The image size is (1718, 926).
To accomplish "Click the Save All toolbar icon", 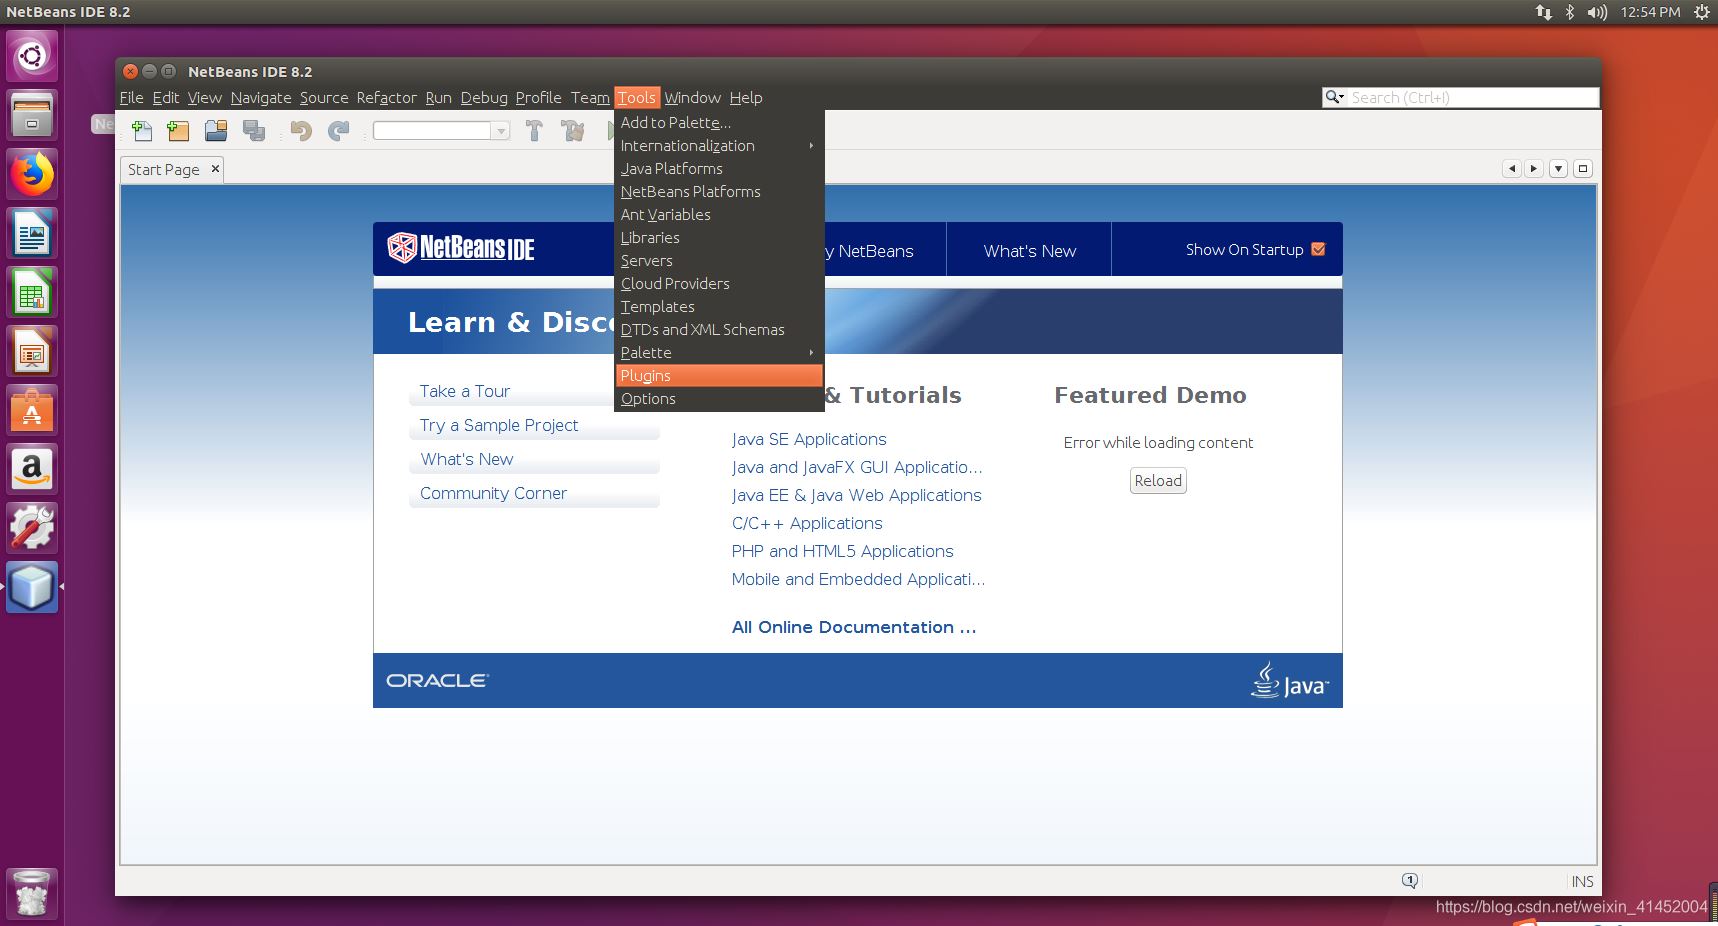I will [x=254, y=131].
